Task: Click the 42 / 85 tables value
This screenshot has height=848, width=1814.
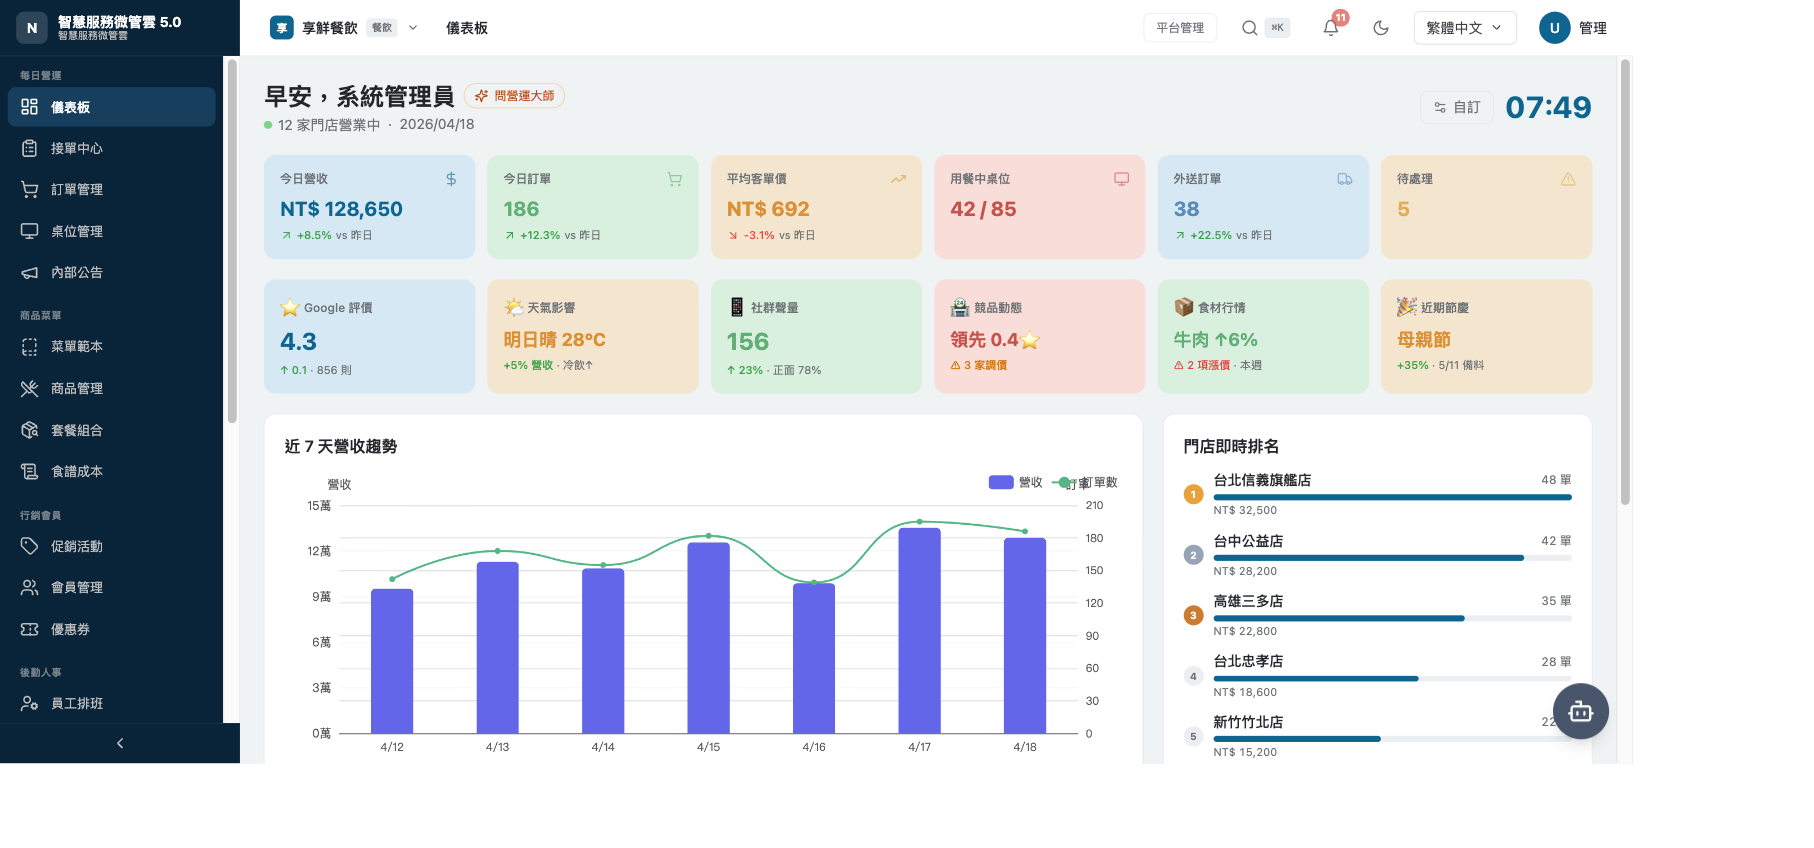Action: click(x=983, y=209)
